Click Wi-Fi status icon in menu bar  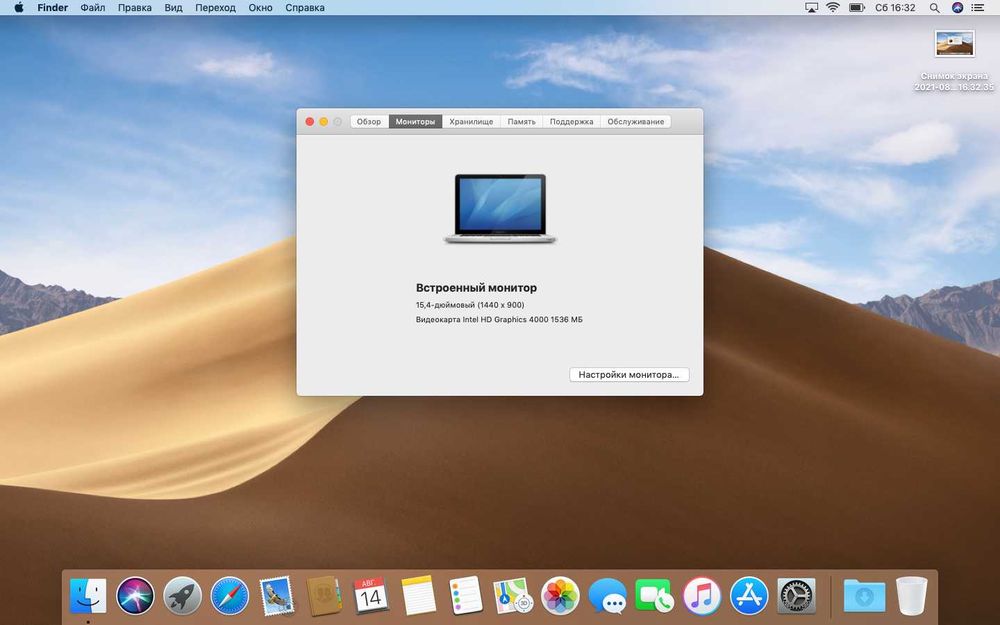point(833,8)
